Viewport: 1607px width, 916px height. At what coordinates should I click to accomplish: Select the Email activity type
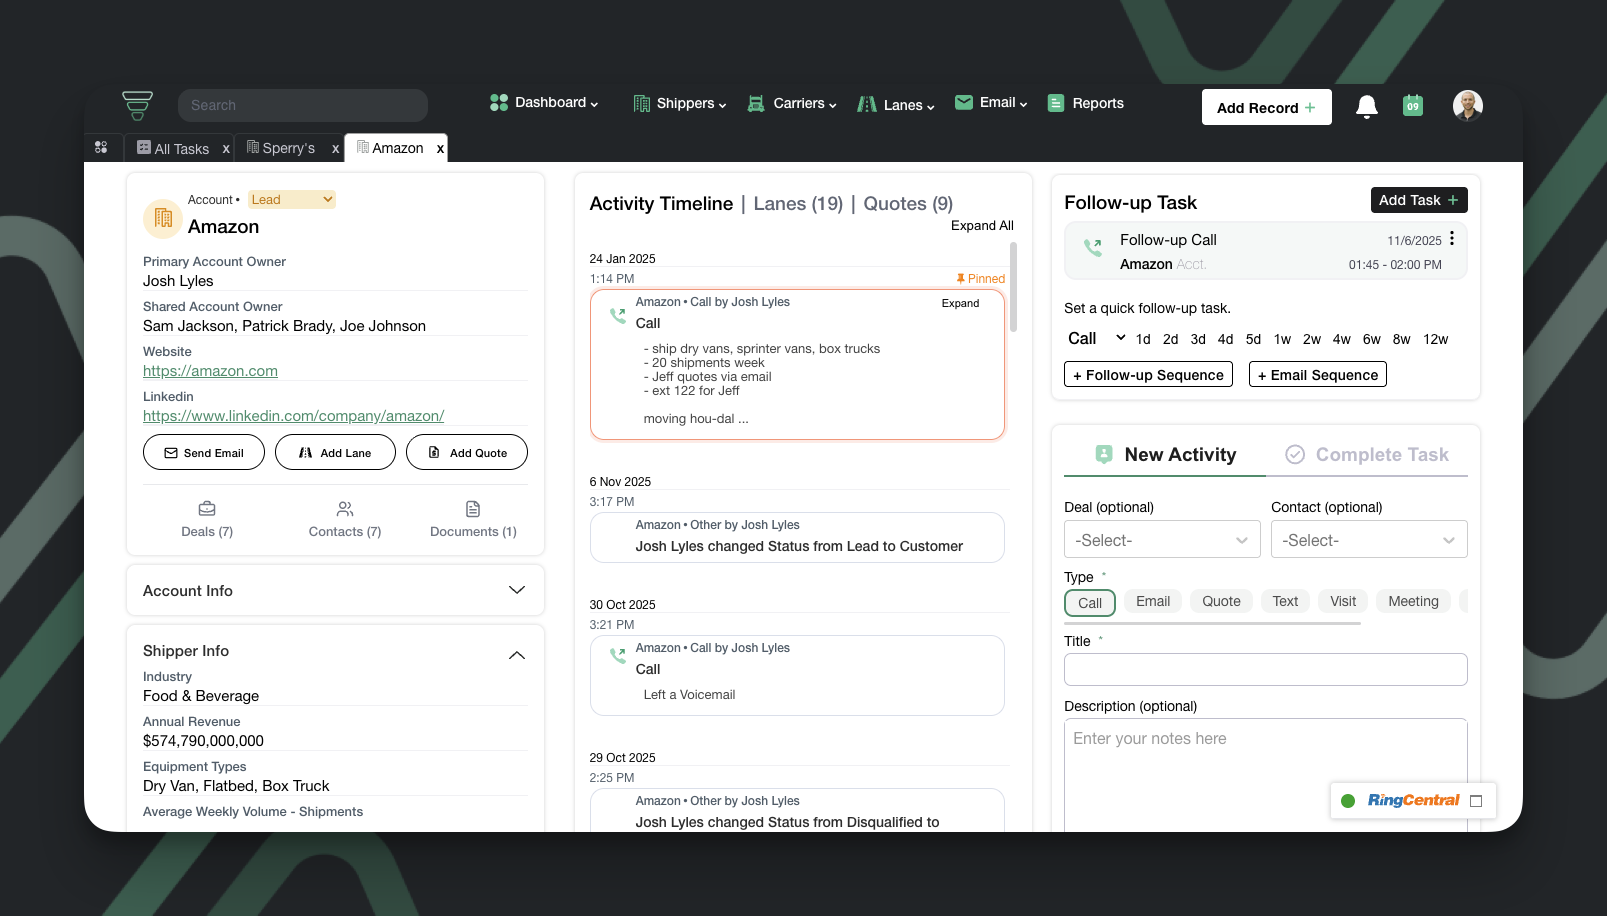click(1153, 601)
